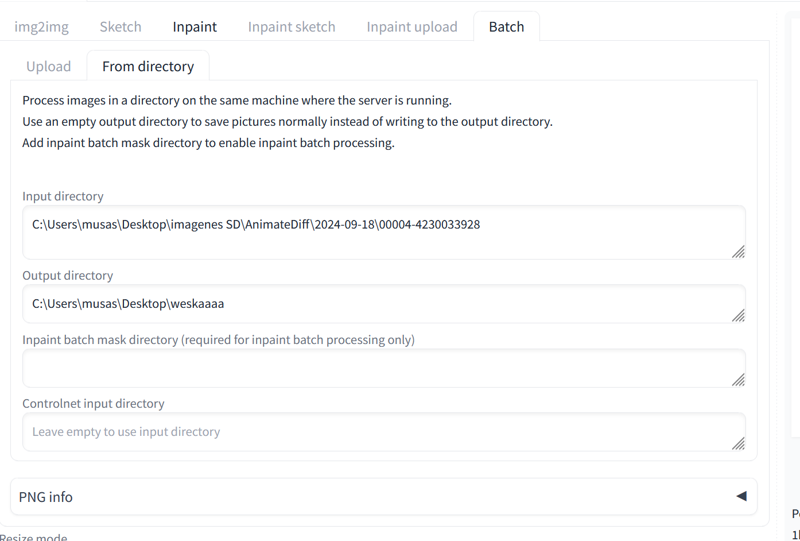Select the Batch tab
Screen dimensions: 800x541
(506, 27)
